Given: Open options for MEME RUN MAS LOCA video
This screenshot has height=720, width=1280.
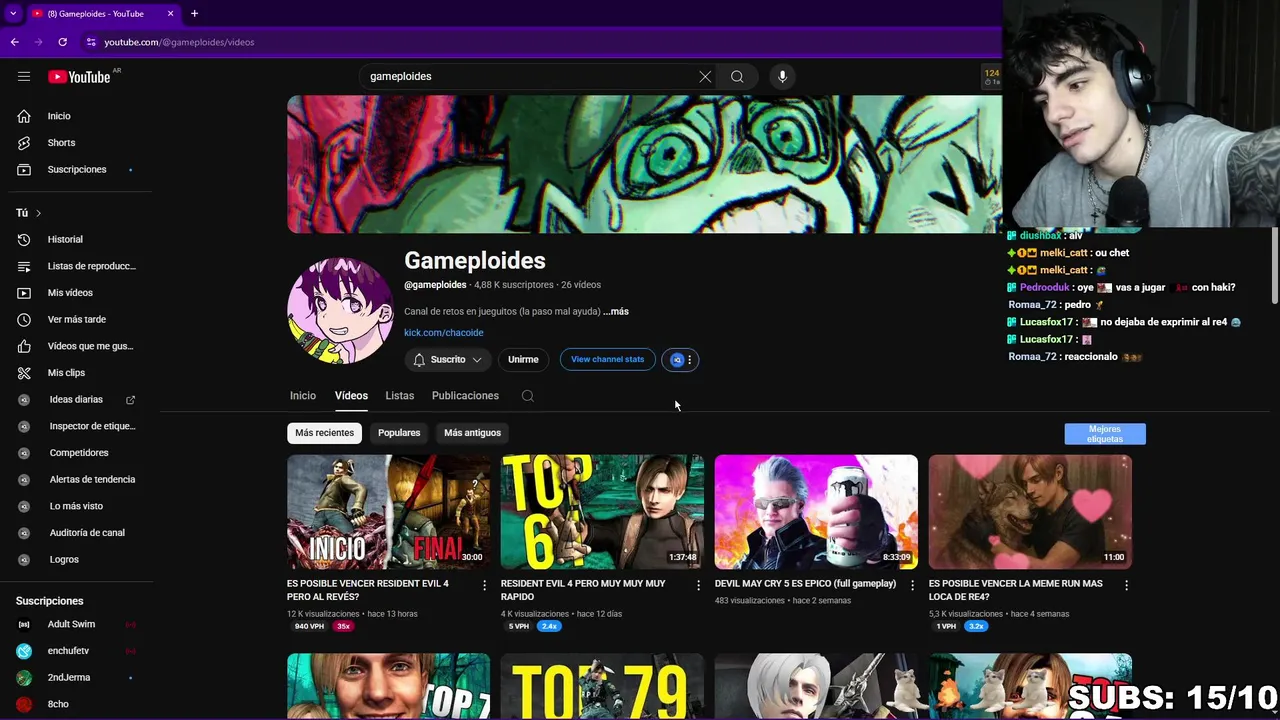Looking at the screenshot, I should (1126, 585).
